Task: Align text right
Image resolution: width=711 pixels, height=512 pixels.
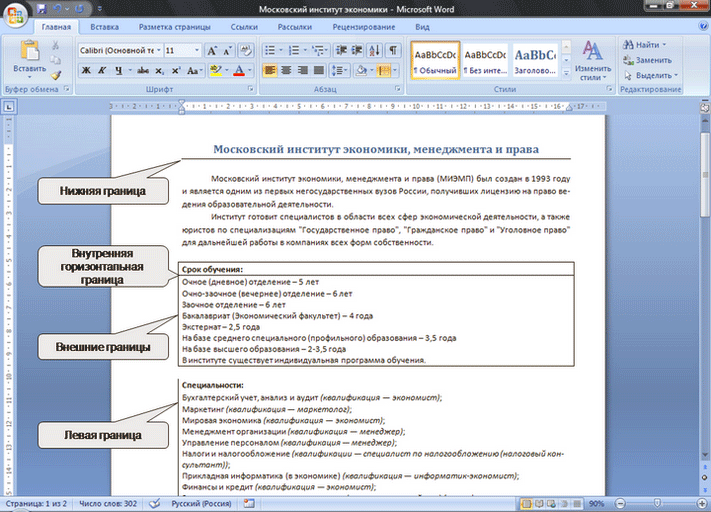Action: point(302,70)
